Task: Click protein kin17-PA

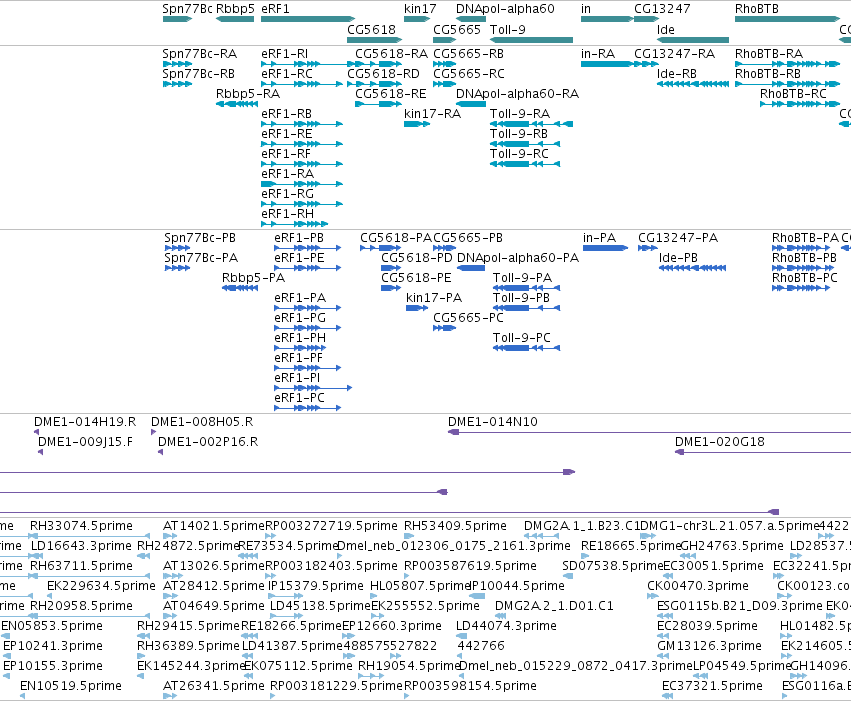Action: tap(434, 298)
